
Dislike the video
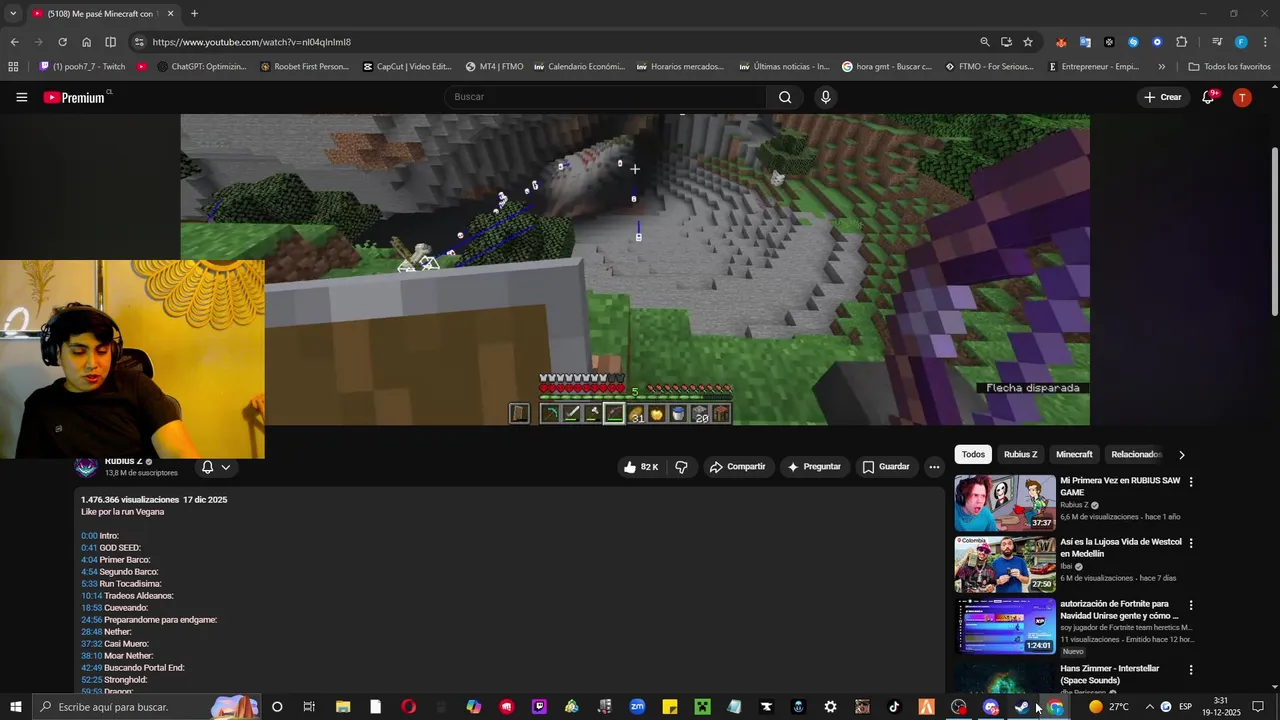[x=681, y=467]
